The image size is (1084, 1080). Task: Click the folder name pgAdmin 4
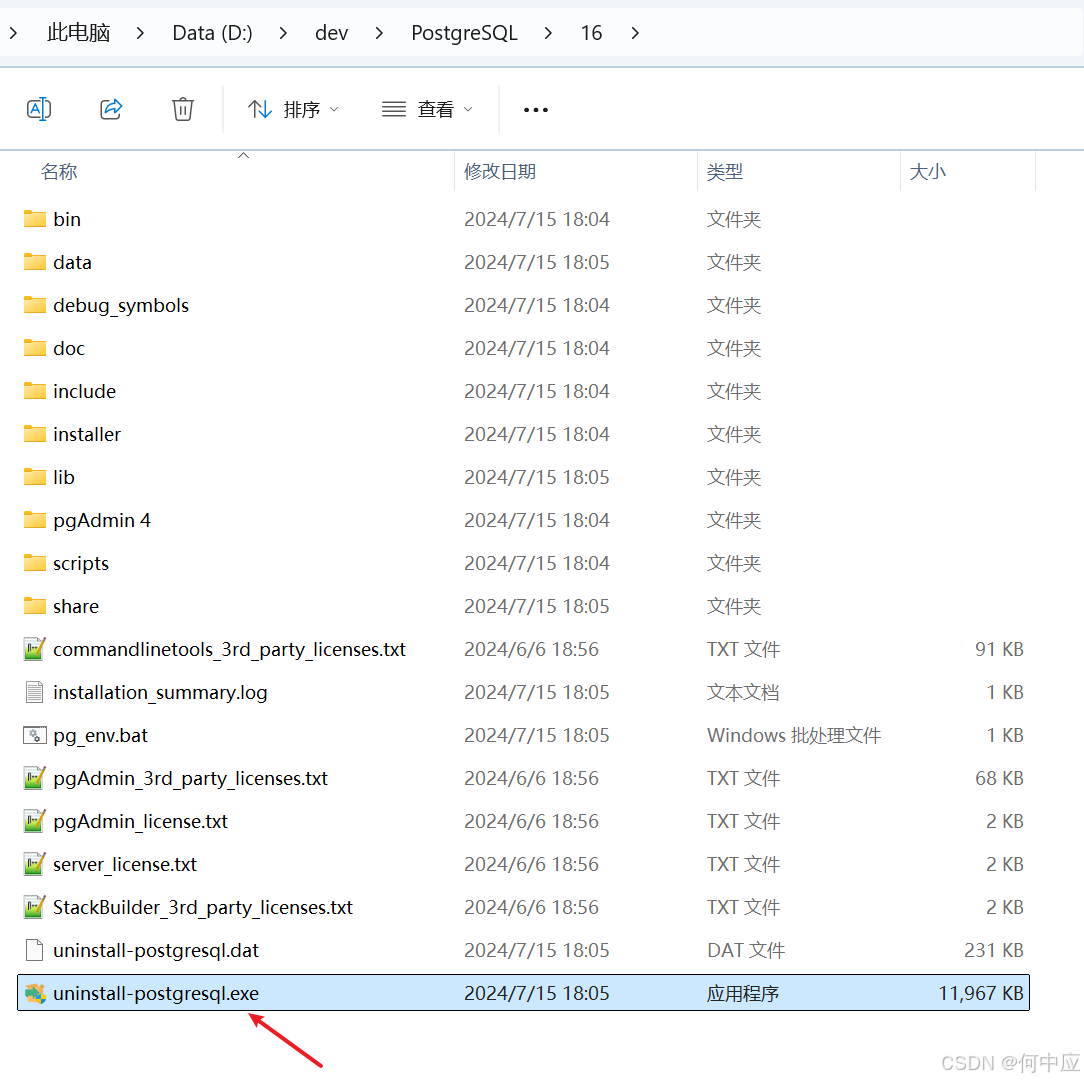click(x=102, y=521)
